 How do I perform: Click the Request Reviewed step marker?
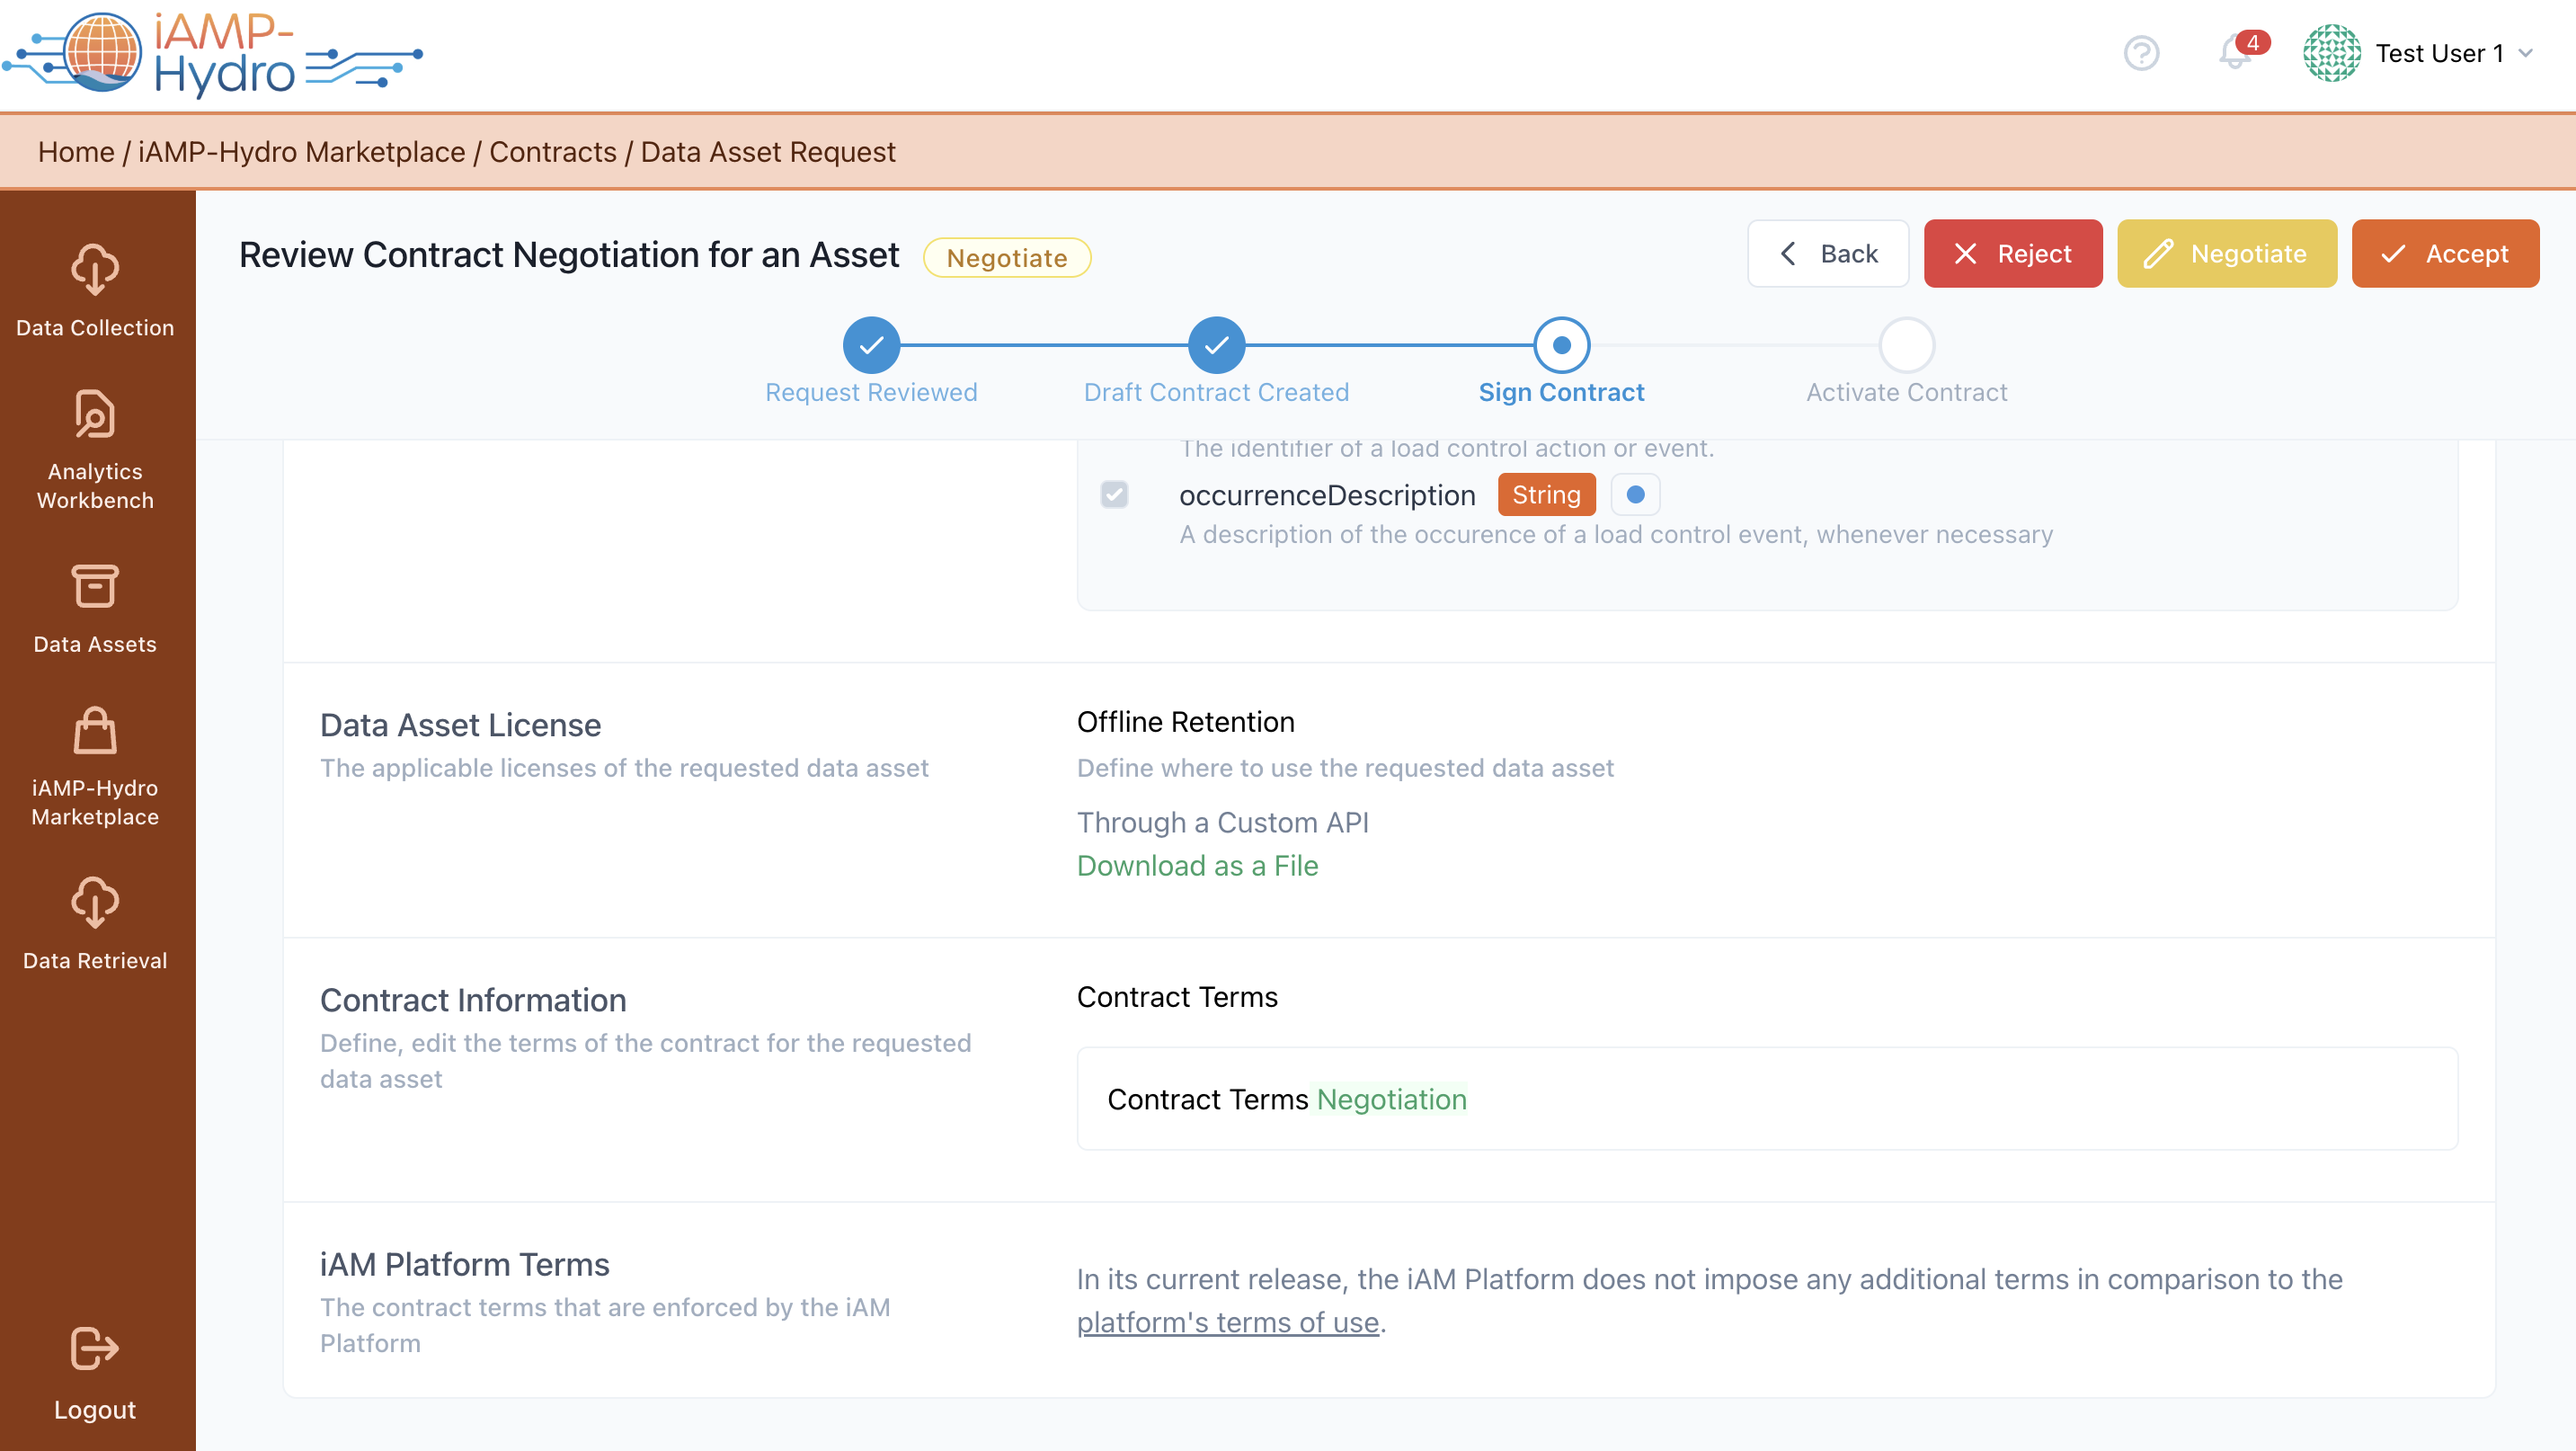tap(871, 345)
